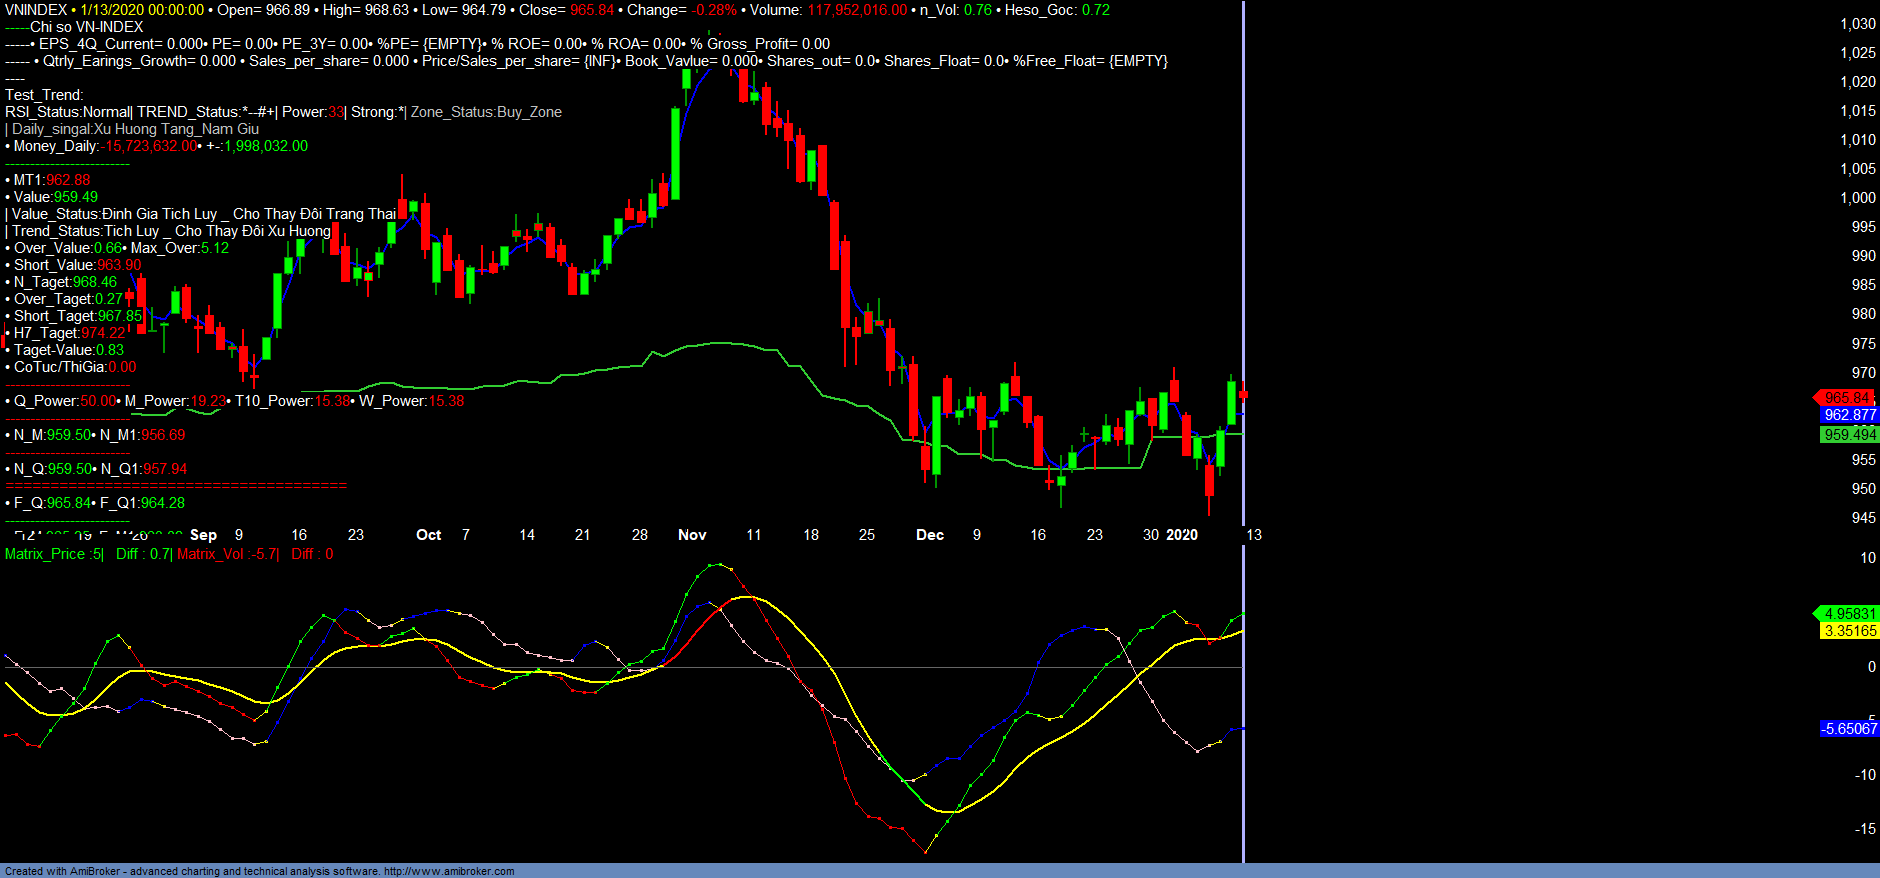Click the red 965.84 close price tag
The width and height of the screenshot is (1880, 878).
pos(1846,398)
